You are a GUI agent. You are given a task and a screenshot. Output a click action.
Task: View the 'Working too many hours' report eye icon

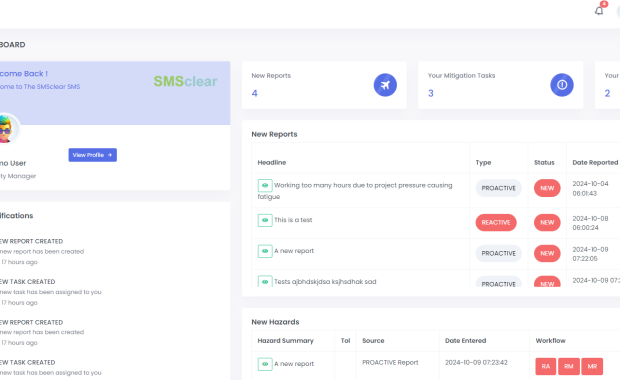(x=265, y=185)
